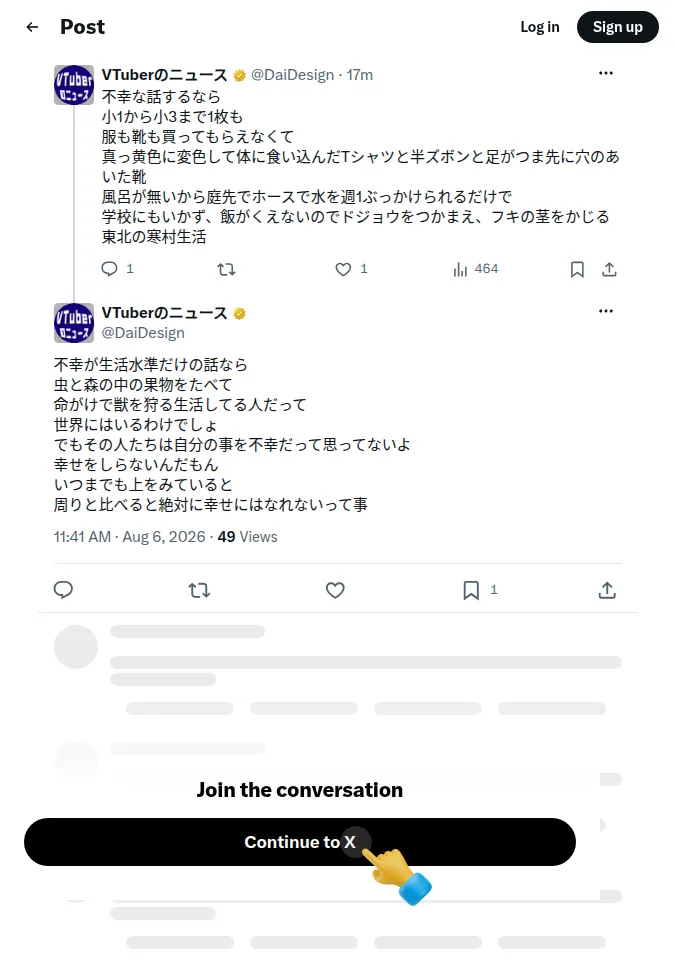Repost the main post
This screenshot has height=964, width=675.
199,590
